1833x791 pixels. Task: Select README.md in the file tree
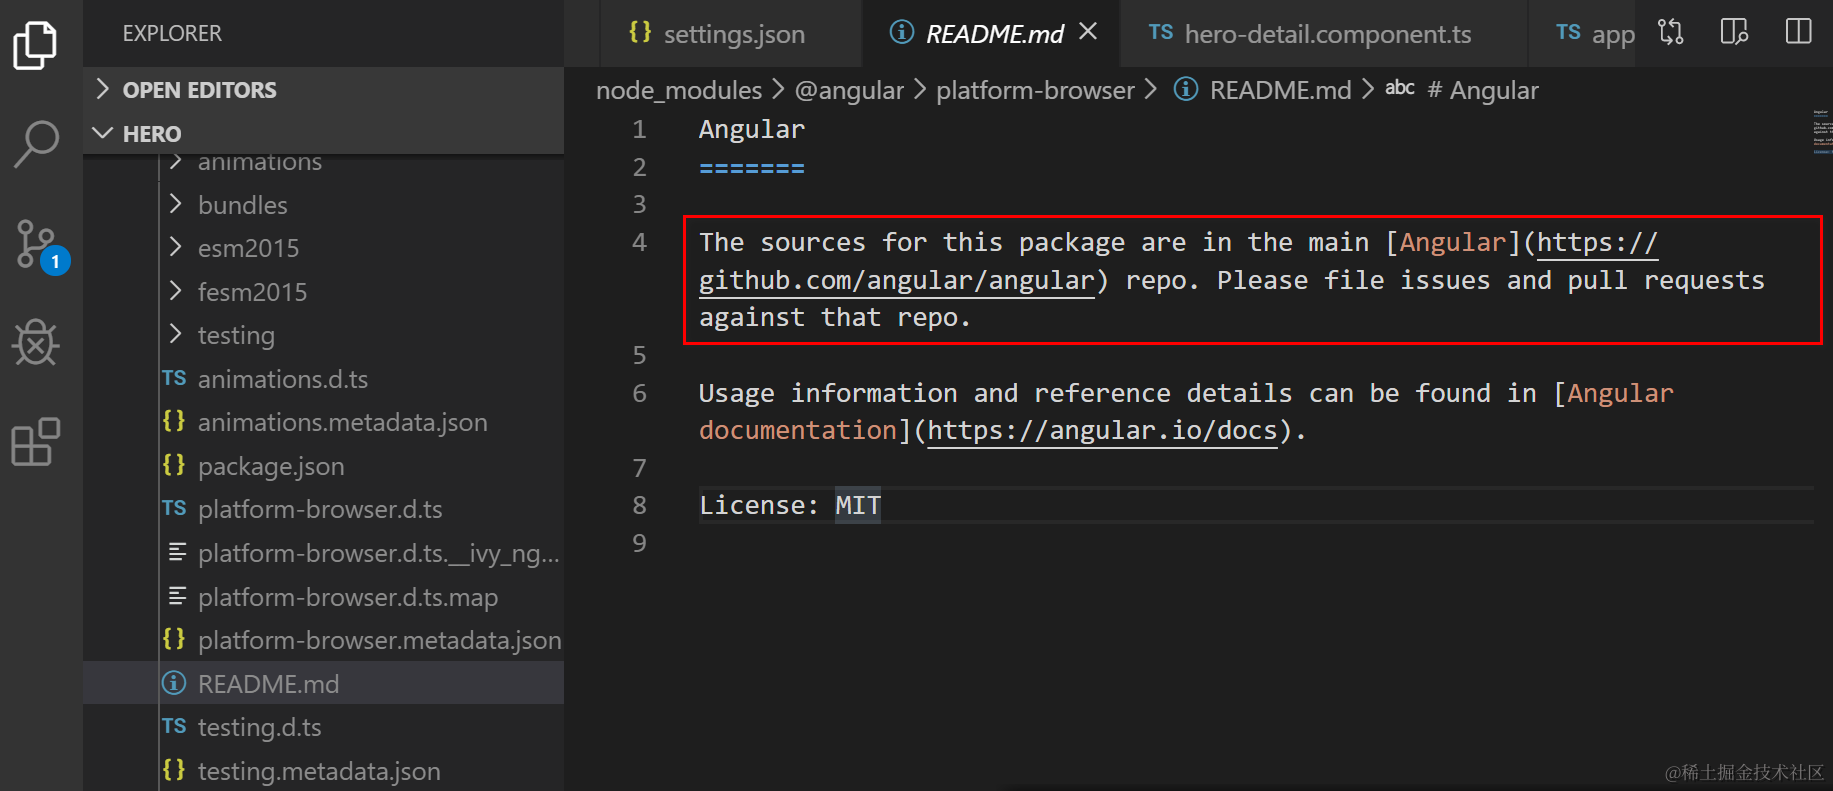click(323, 684)
